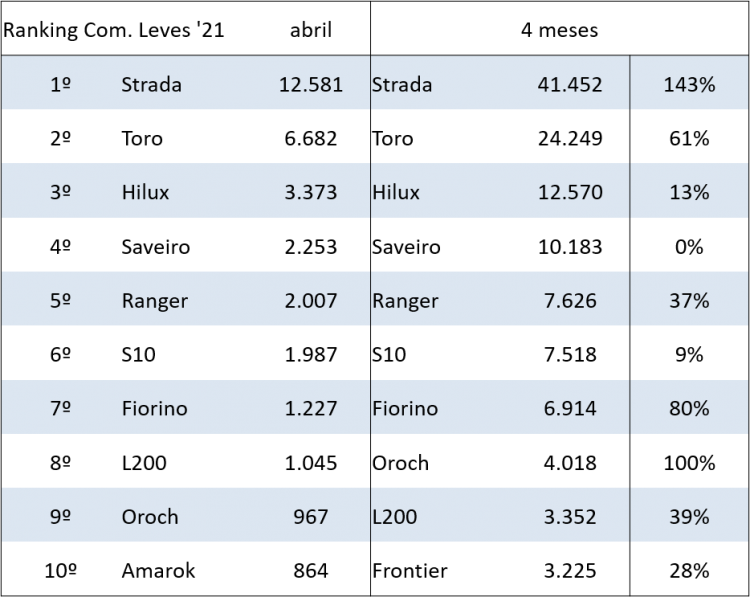Click the L200 model name cell
The width and height of the screenshot is (750, 597).
tap(394, 517)
